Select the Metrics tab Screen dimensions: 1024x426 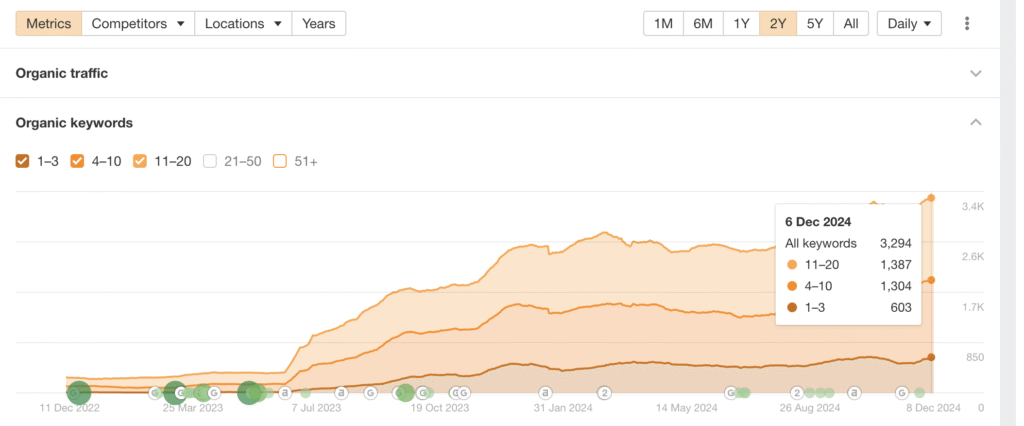tap(48, 23)
